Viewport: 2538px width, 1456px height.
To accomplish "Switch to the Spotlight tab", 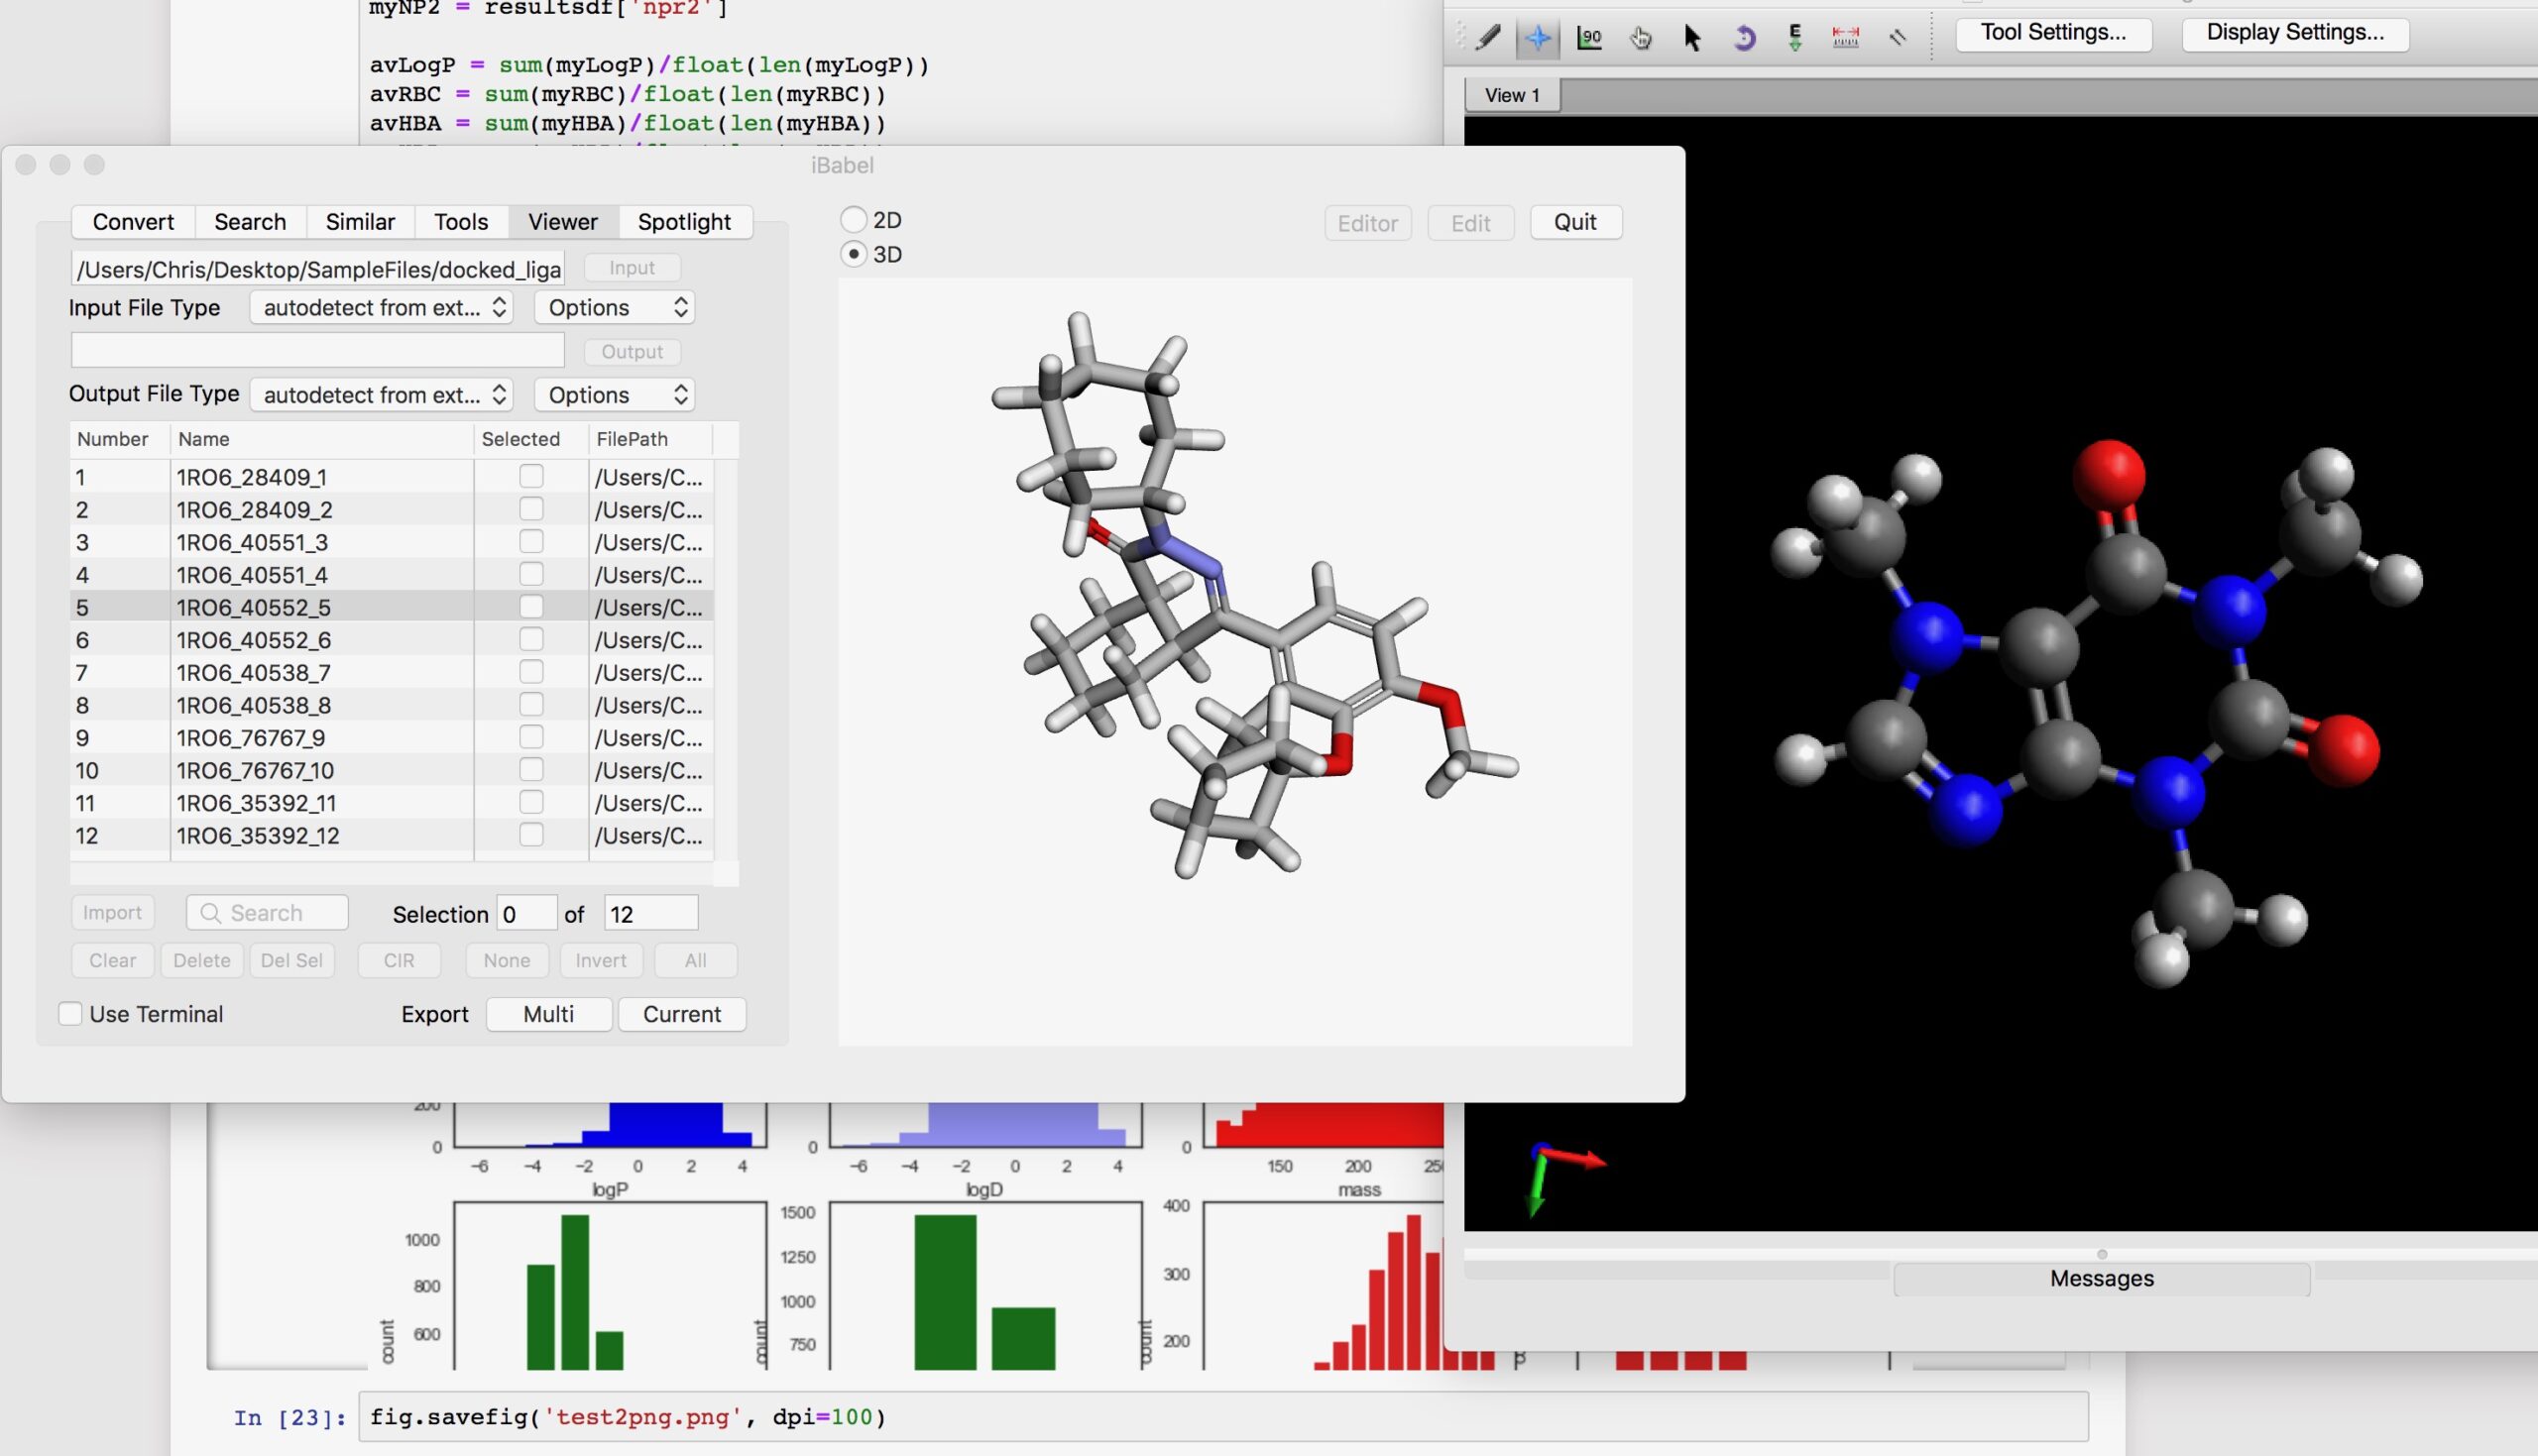I will (684, 222).
